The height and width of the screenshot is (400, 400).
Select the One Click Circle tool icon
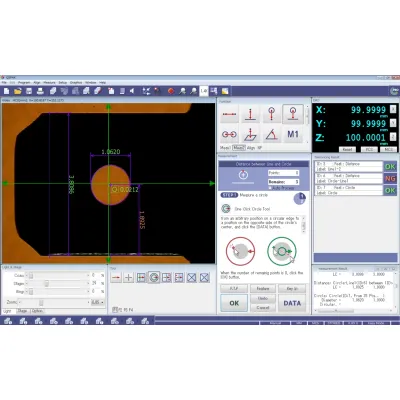pos(154,277)
